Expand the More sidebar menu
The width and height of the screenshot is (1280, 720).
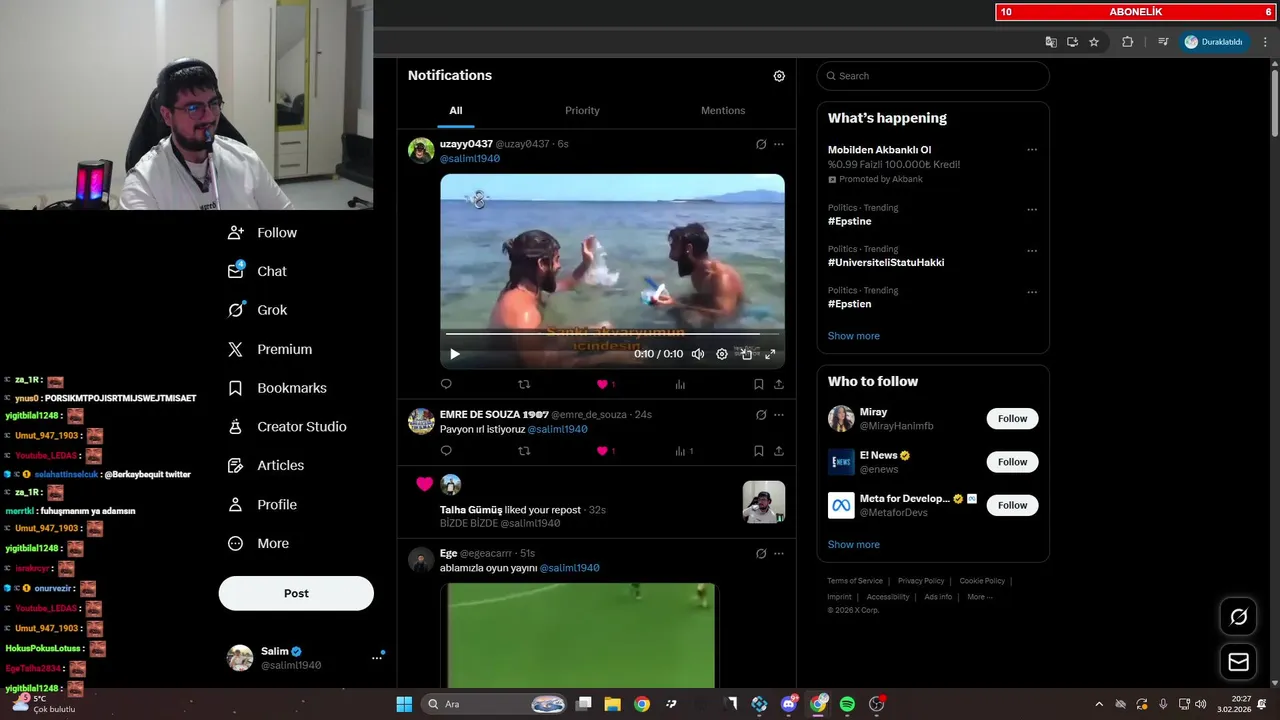pyautogui.click(x=258, y=543)
